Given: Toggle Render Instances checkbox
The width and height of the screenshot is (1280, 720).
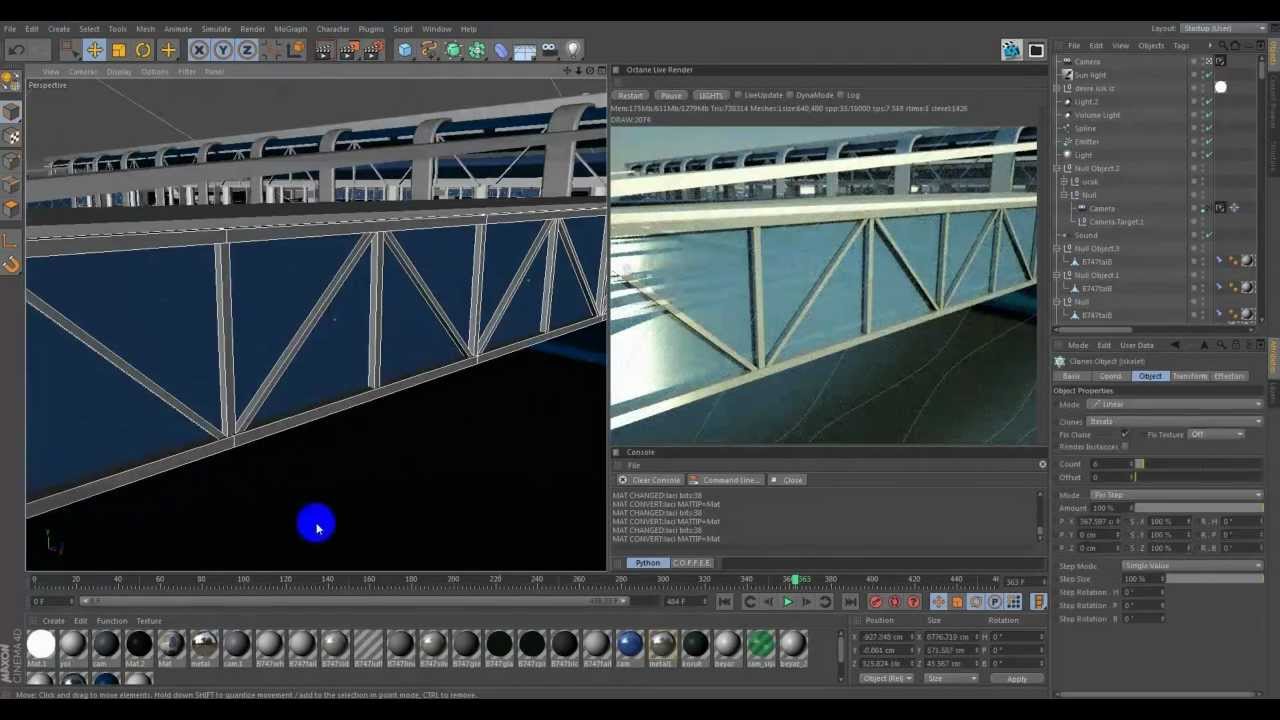Looking at the screenshot, I should click(1125, 447).
